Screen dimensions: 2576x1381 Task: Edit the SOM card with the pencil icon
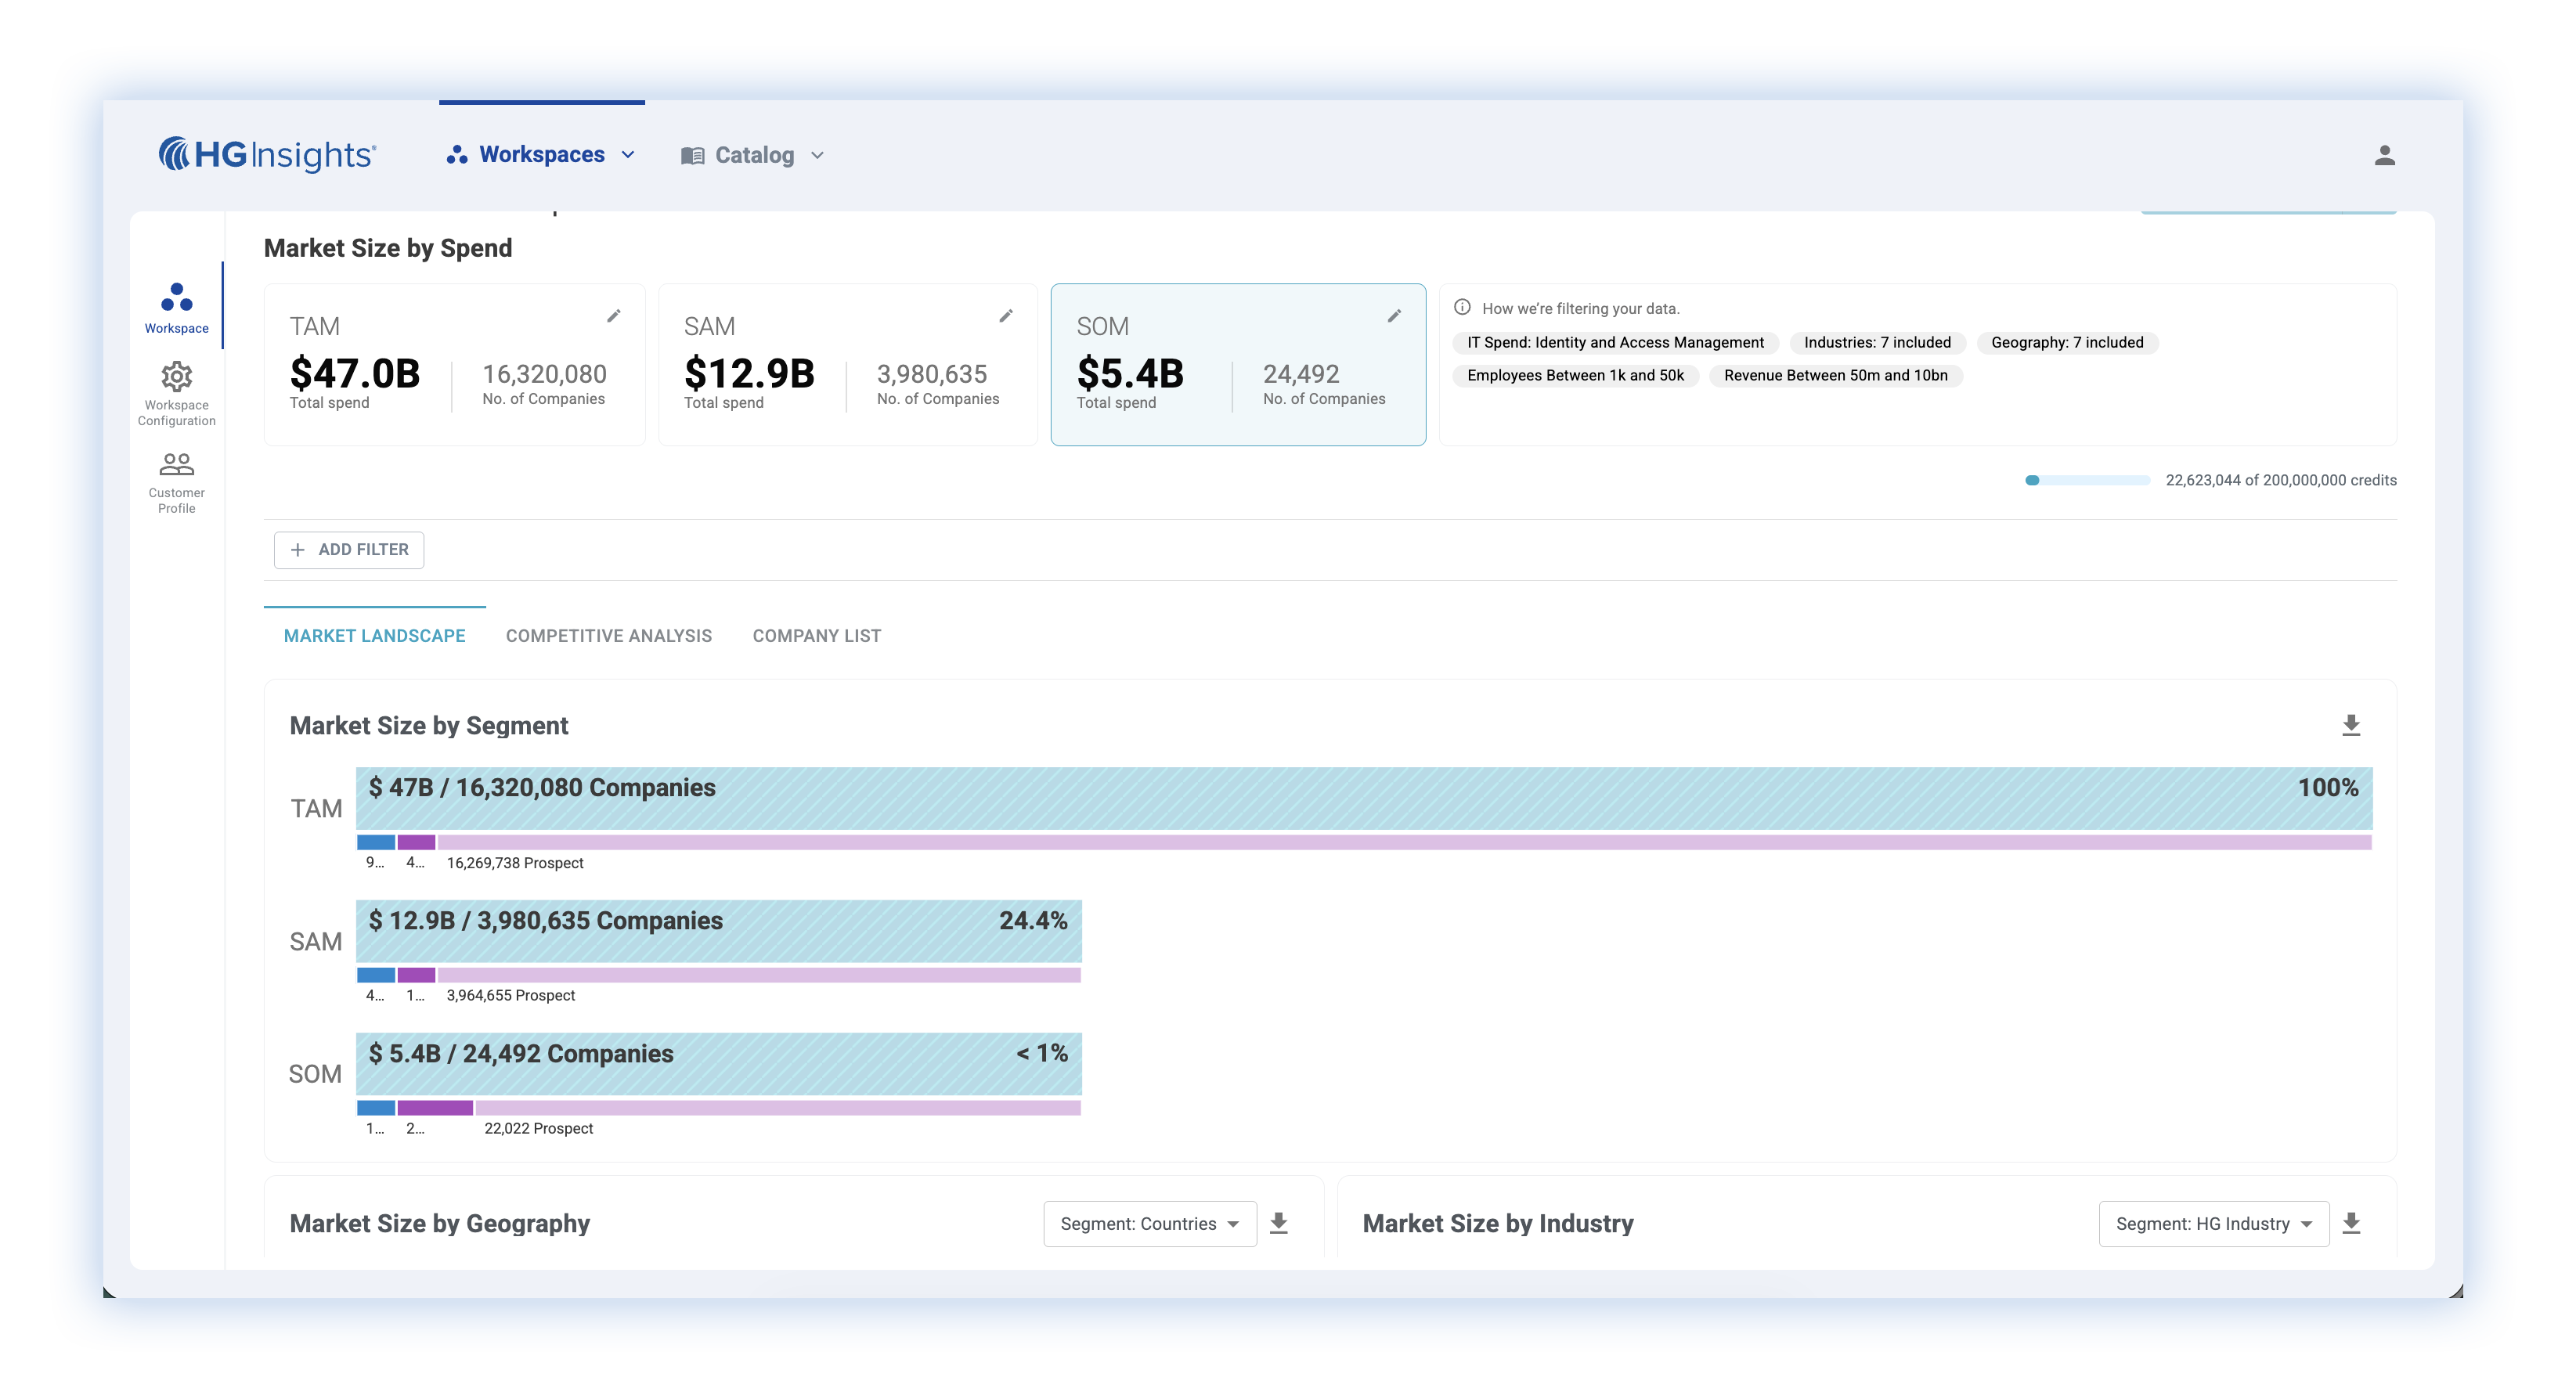[x=1394, y=316]
